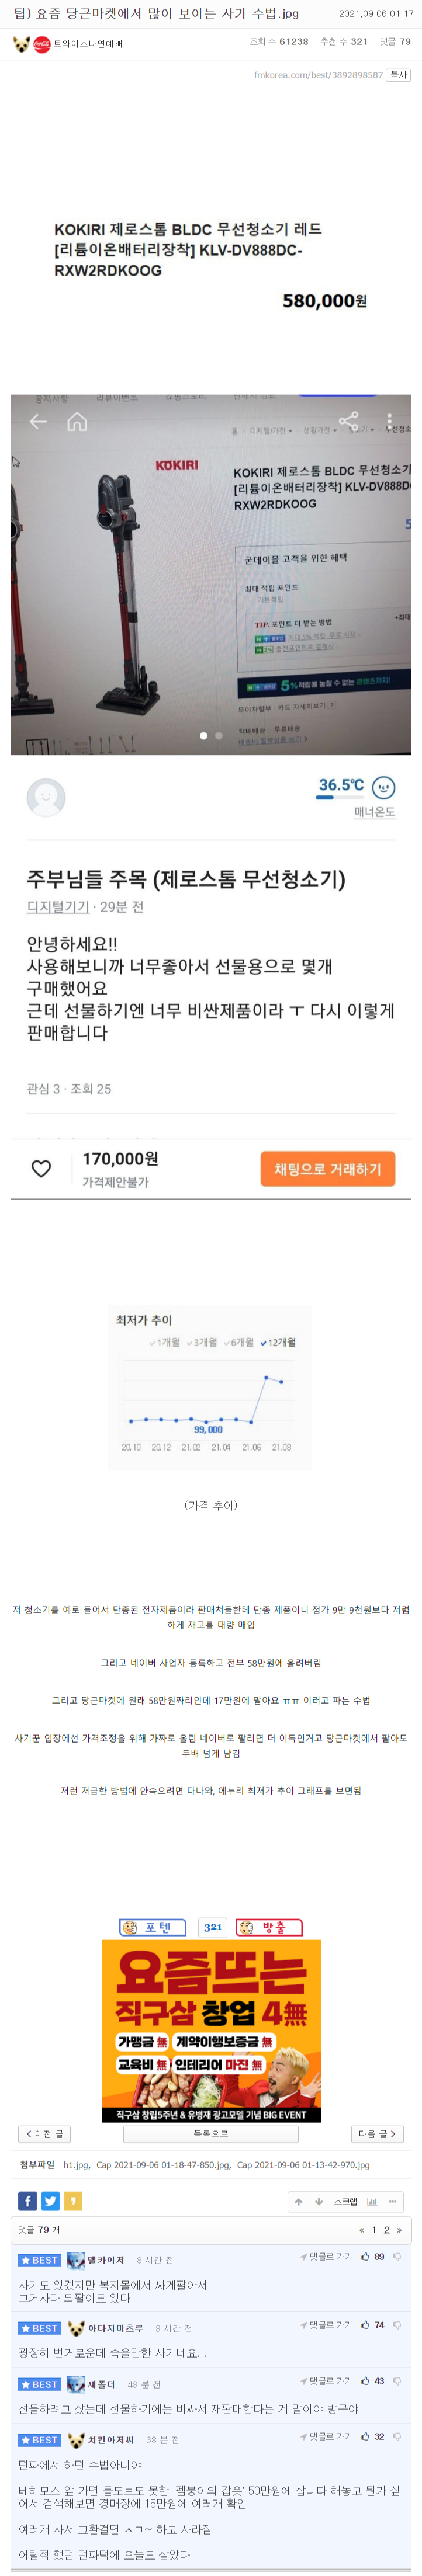The width and height of the screenshot is (422, 2576).
Task: Select the 1개월 price range option
Action: 165,1342
